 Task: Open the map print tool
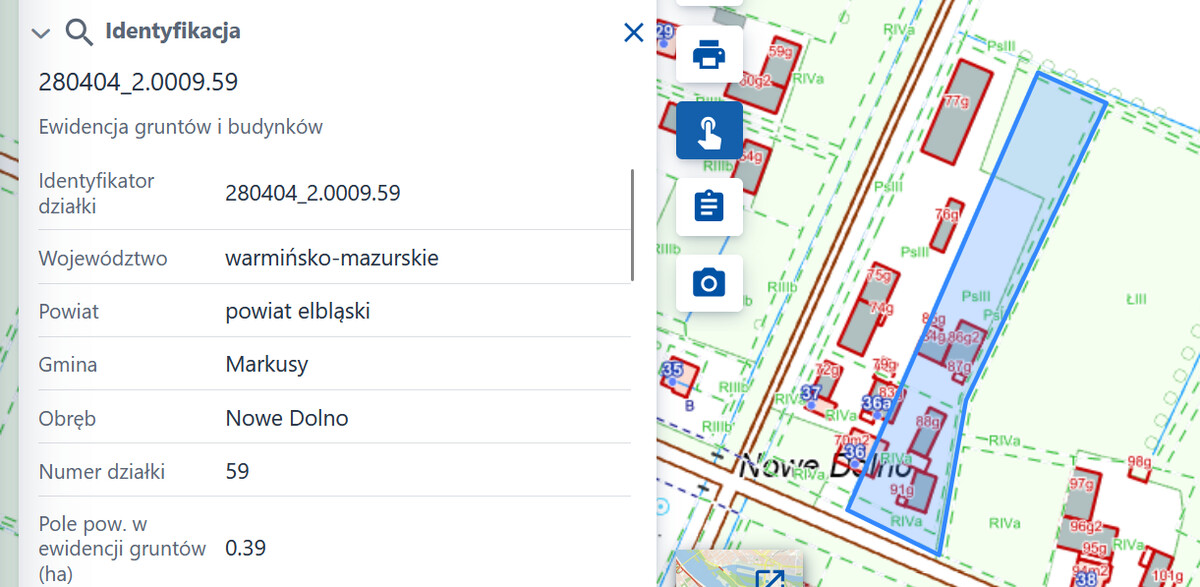(709, 55)
